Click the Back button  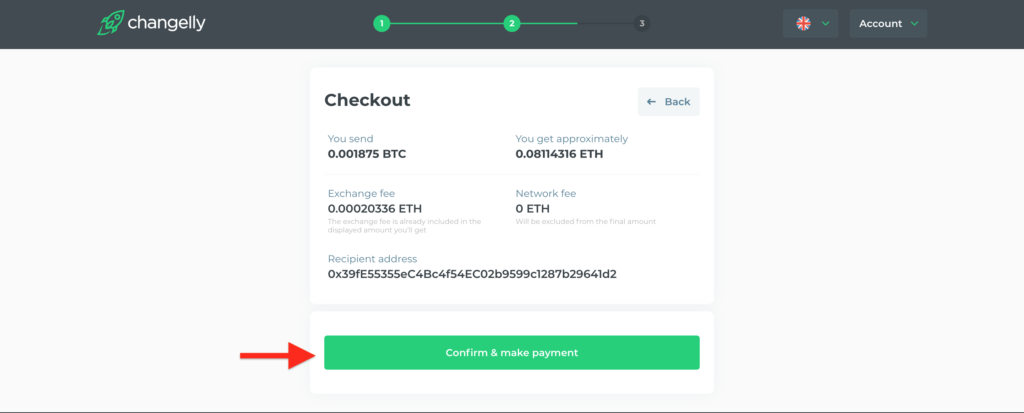coord(668,102)
